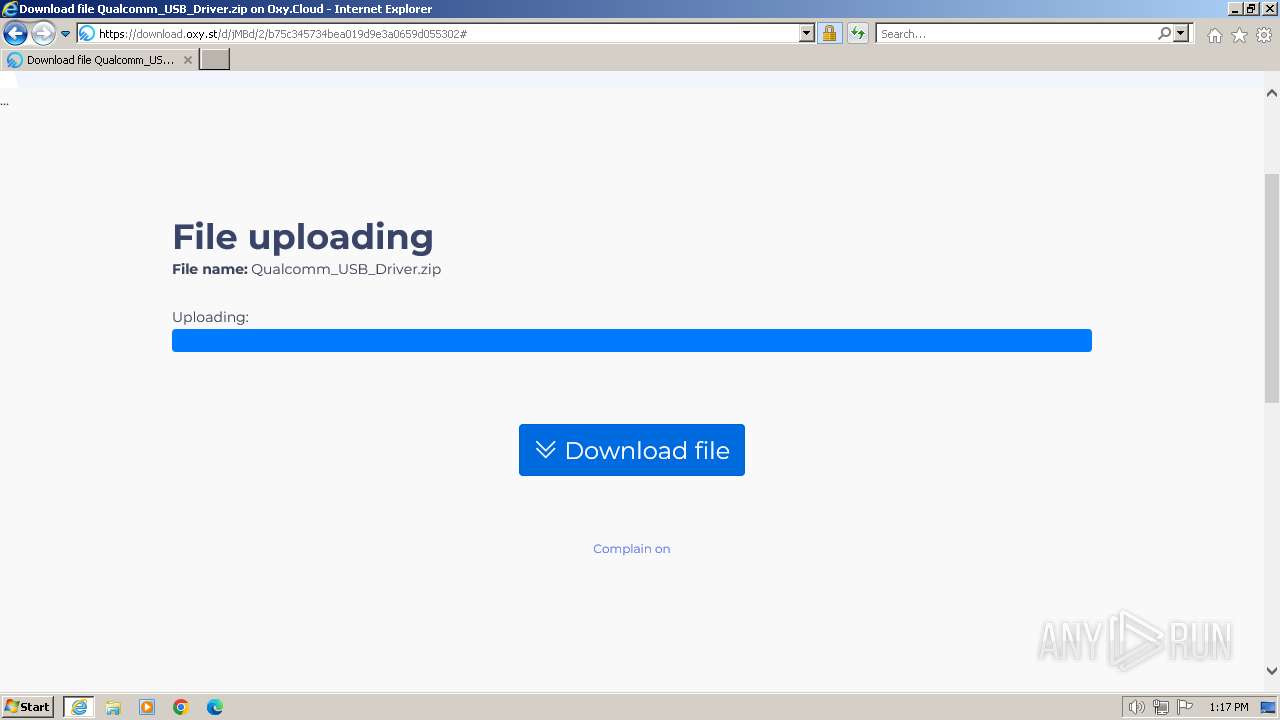The width and height of the screenshot is (1280, 720).
Task: Click the Uploading progress bar
Action: (x=632, y=340)
